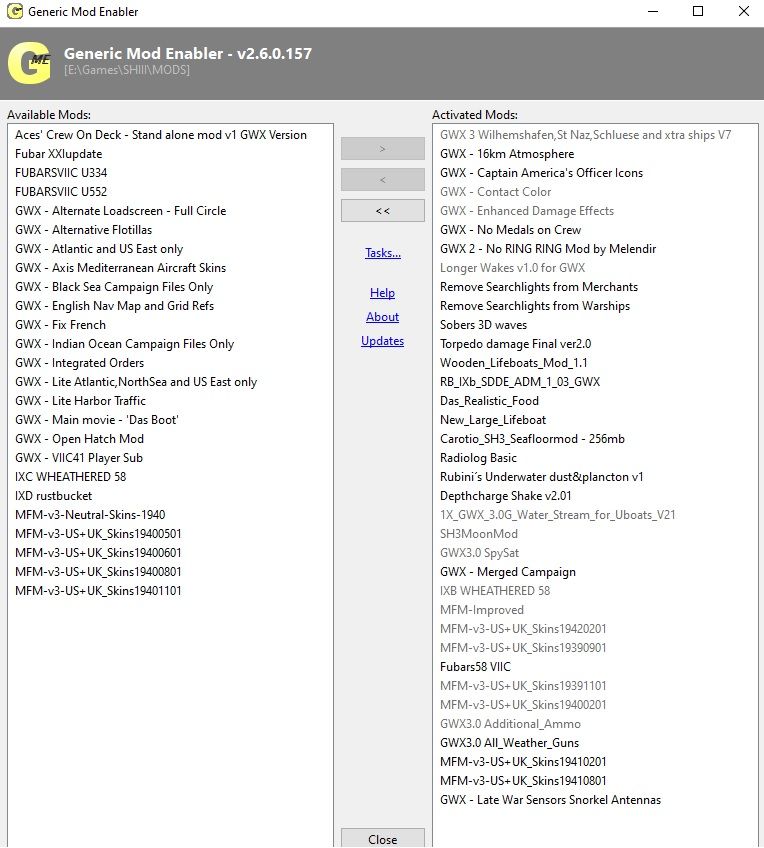Select Fubar XXIupdate in available mods
The height and width of the screenshot is (848, 764).
pos(58,154)
